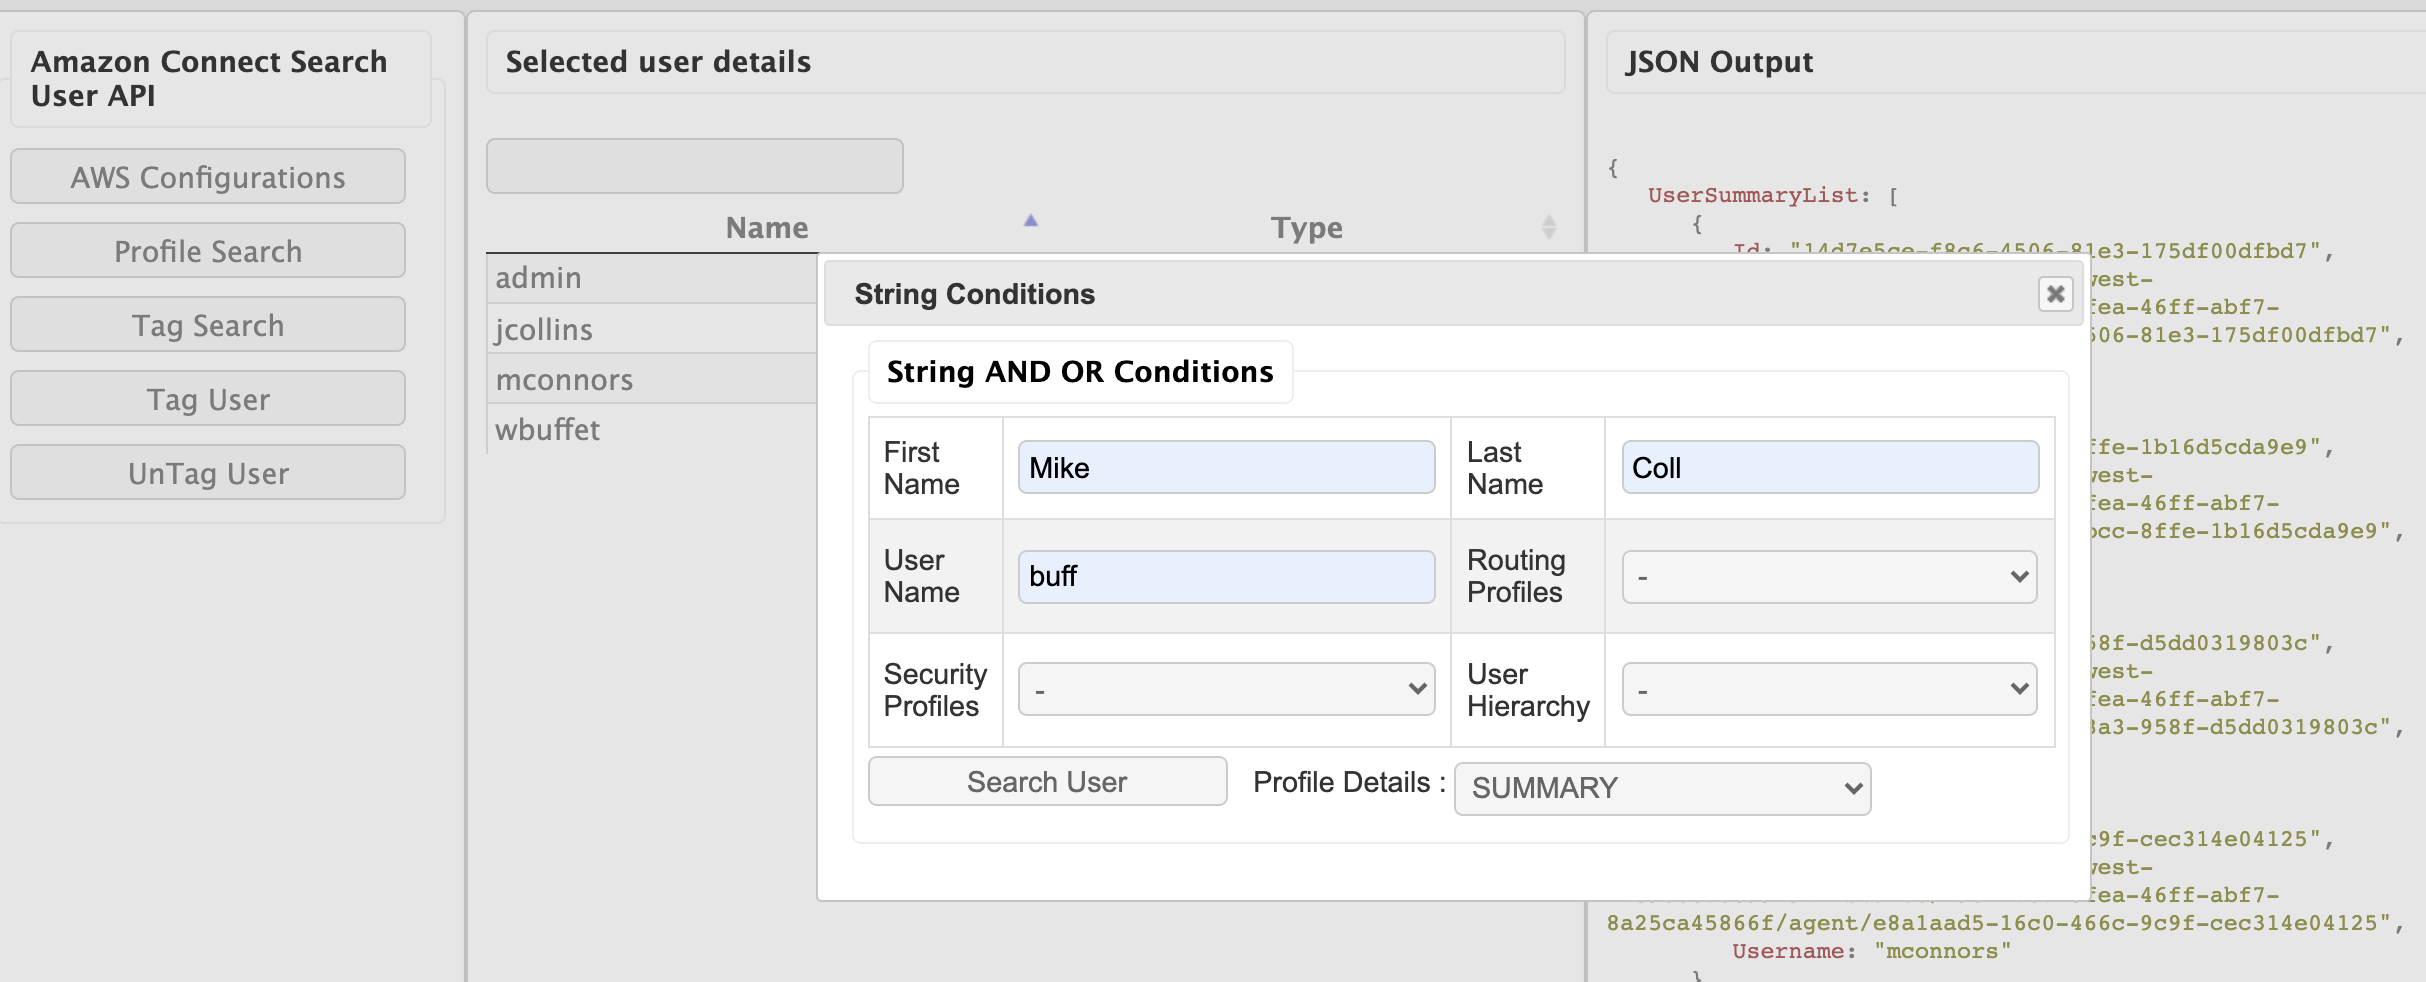Click the filter box above the Name column
The height and width of the screenshot is (982, 2426).
[694, 166]
